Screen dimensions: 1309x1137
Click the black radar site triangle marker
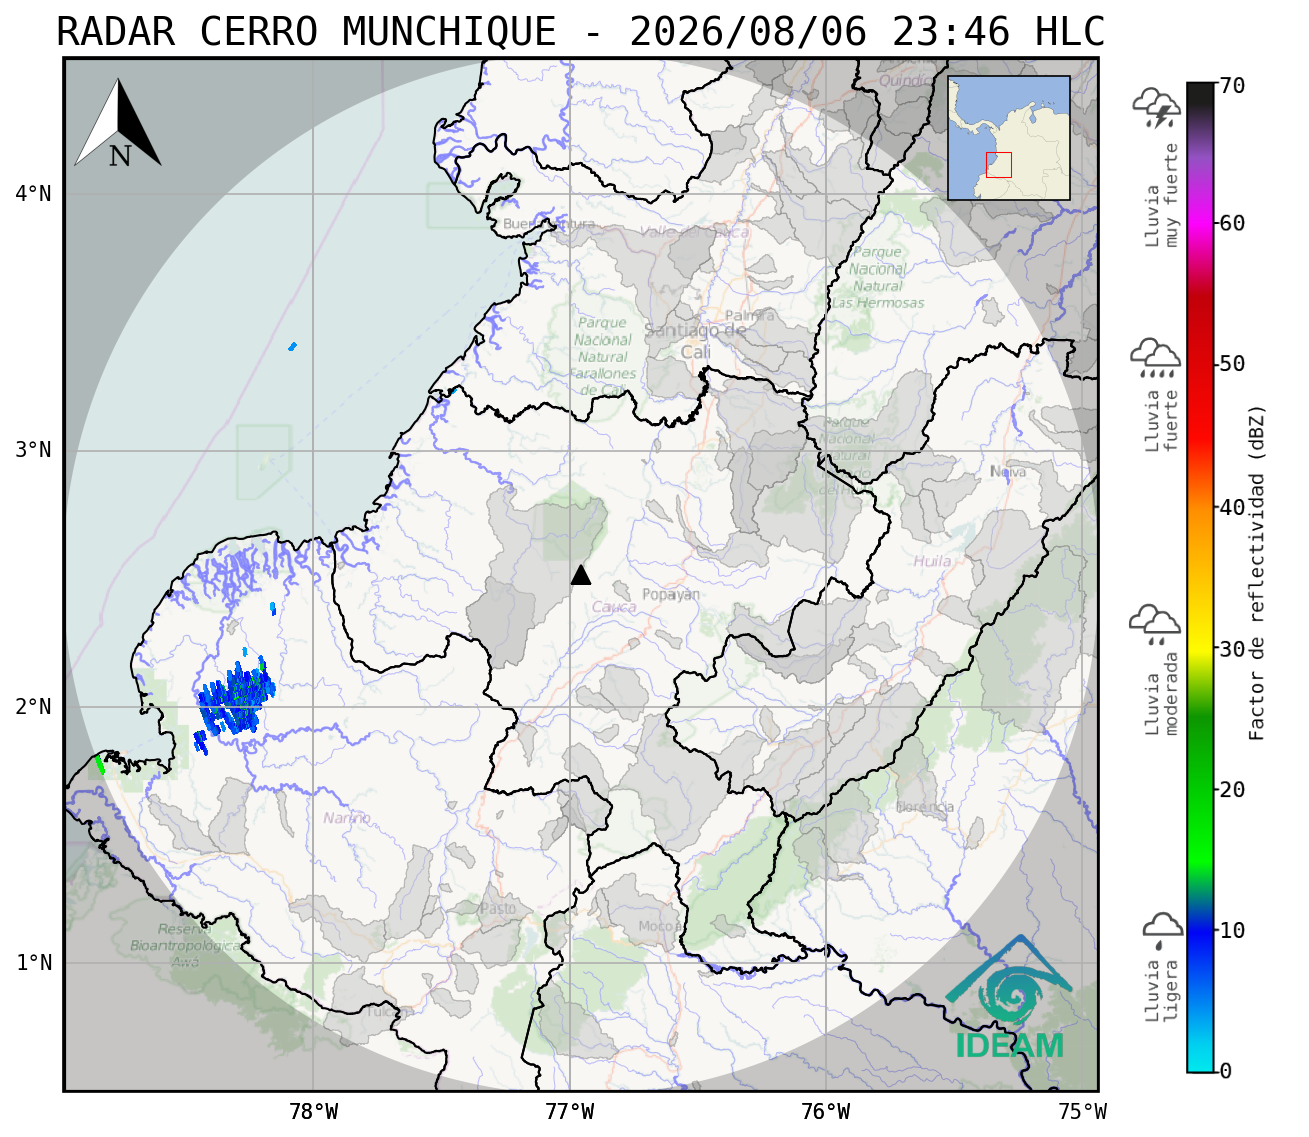pos(581,574)
